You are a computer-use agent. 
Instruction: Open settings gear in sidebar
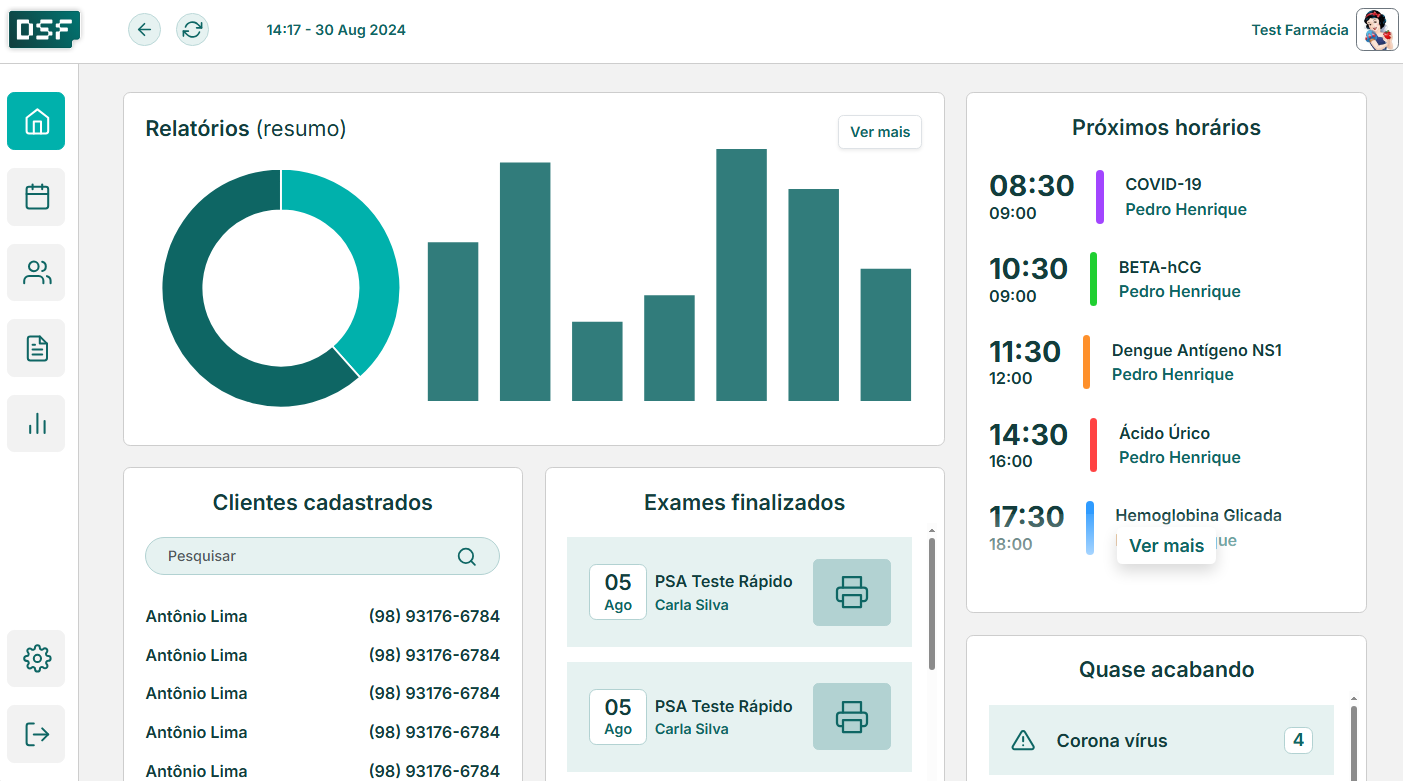[36, 658]
